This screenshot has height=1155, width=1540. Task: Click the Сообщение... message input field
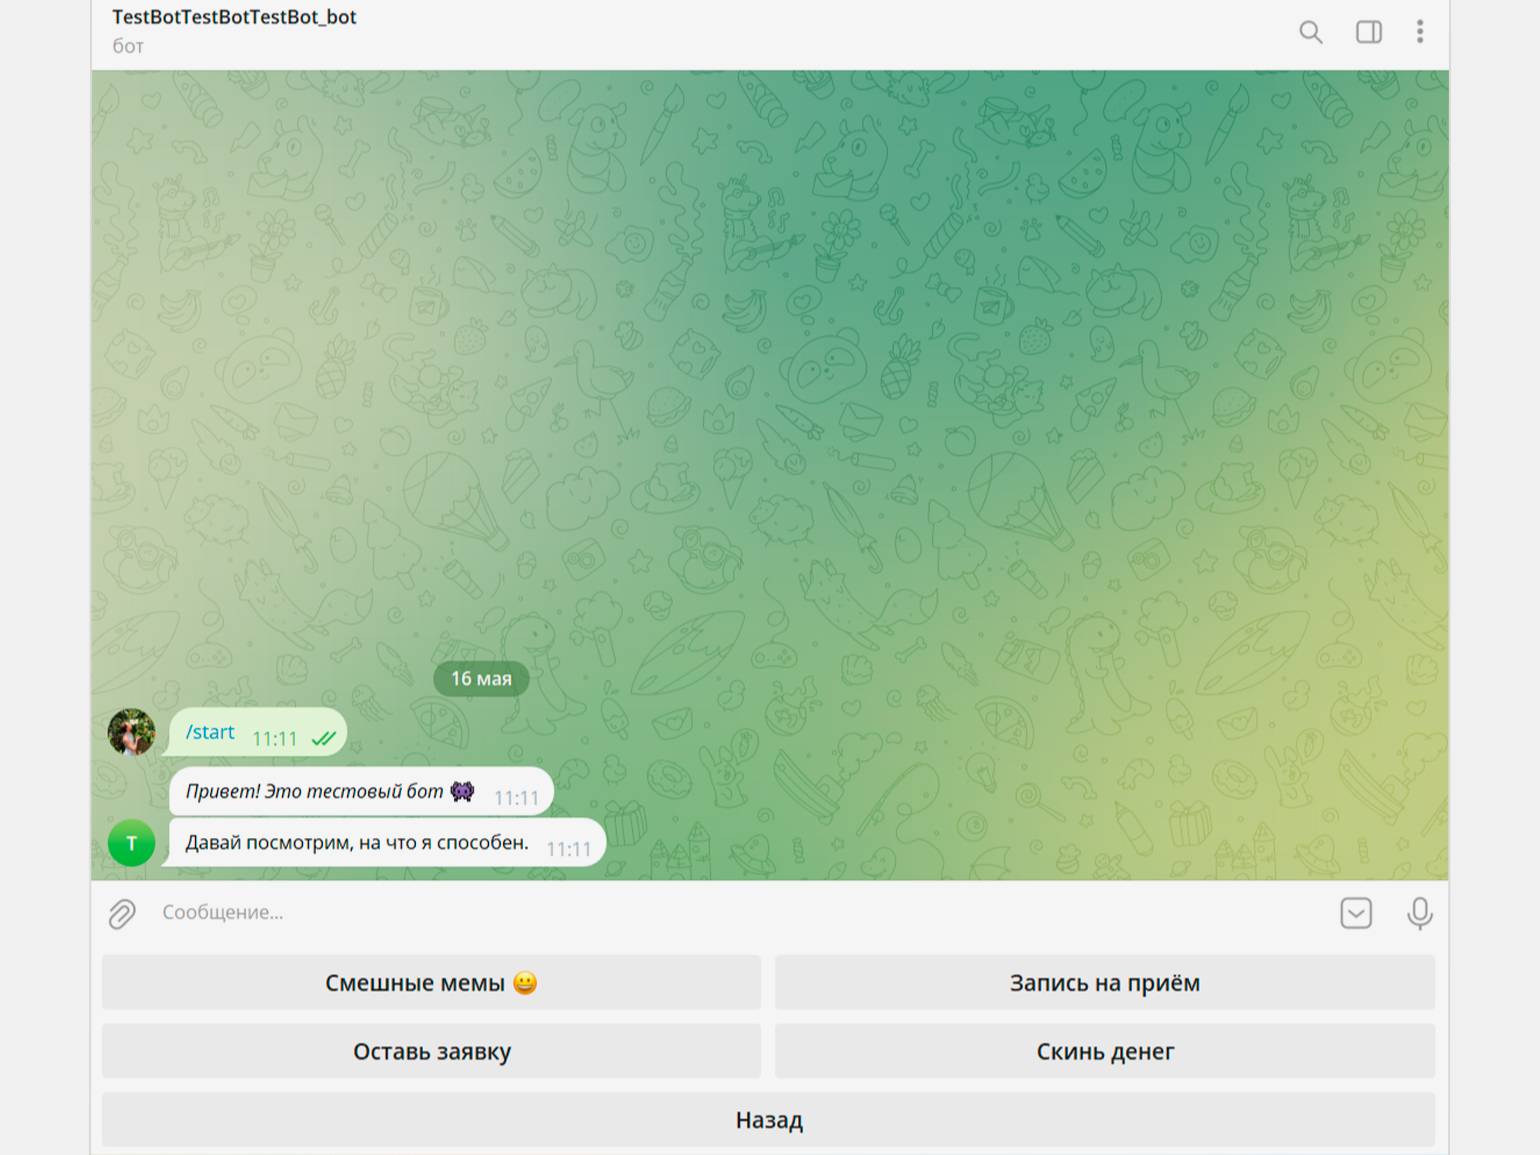tap(740, 912)
